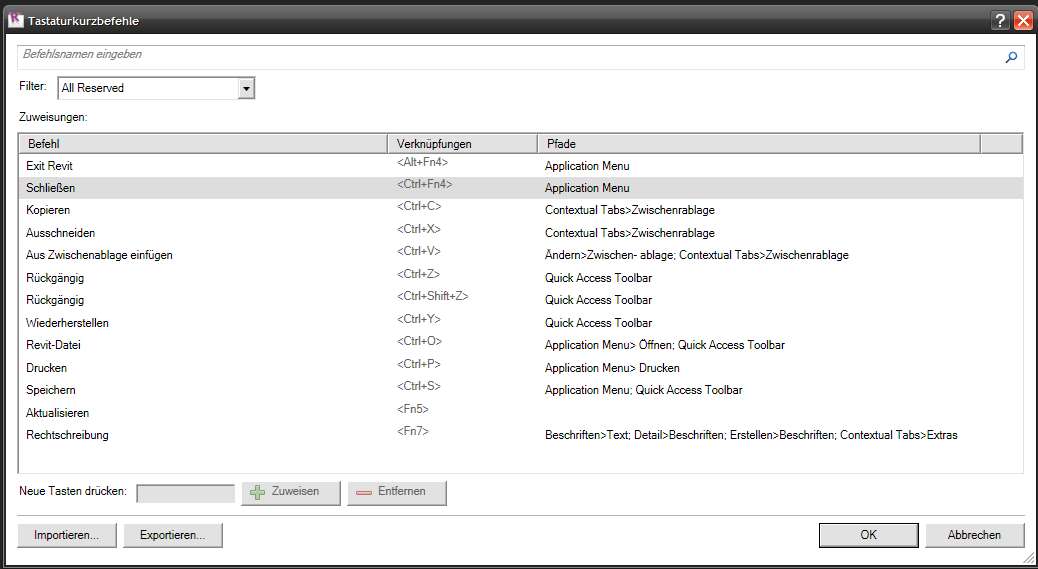Click the <Ctrl+Fn4> shortcut cell
Image resolution: width=1038 pixels, height=569 pixels.
click(x=424, y=184)
